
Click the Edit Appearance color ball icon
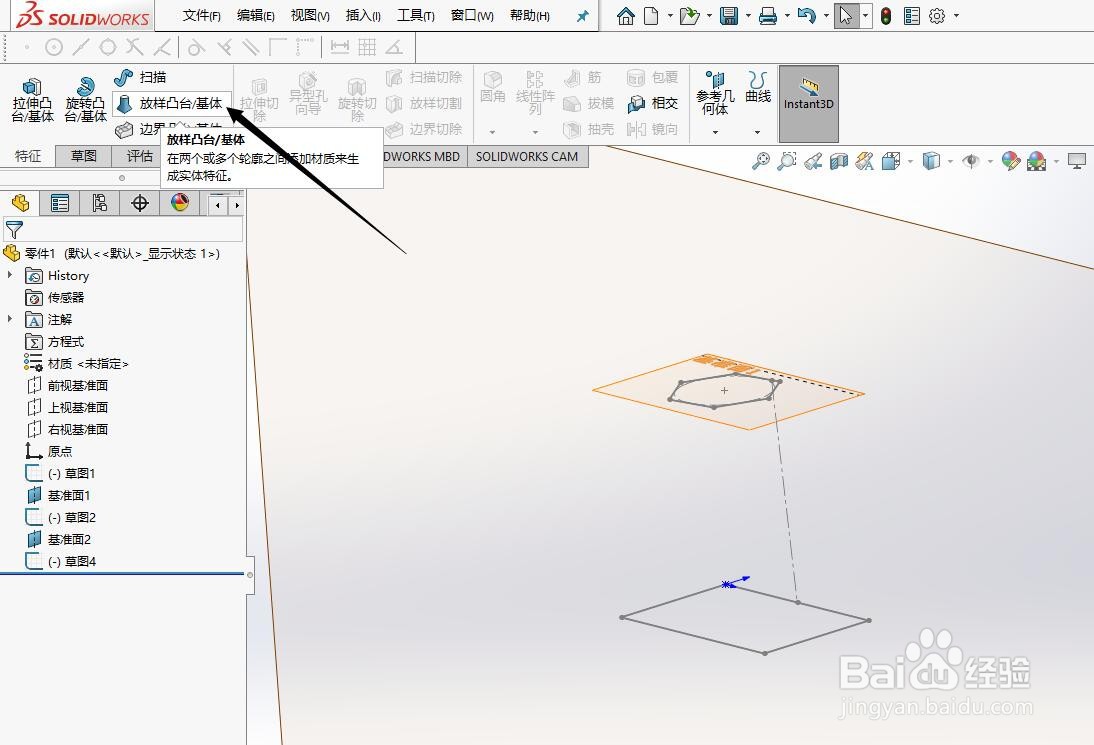pos(1010,161)
